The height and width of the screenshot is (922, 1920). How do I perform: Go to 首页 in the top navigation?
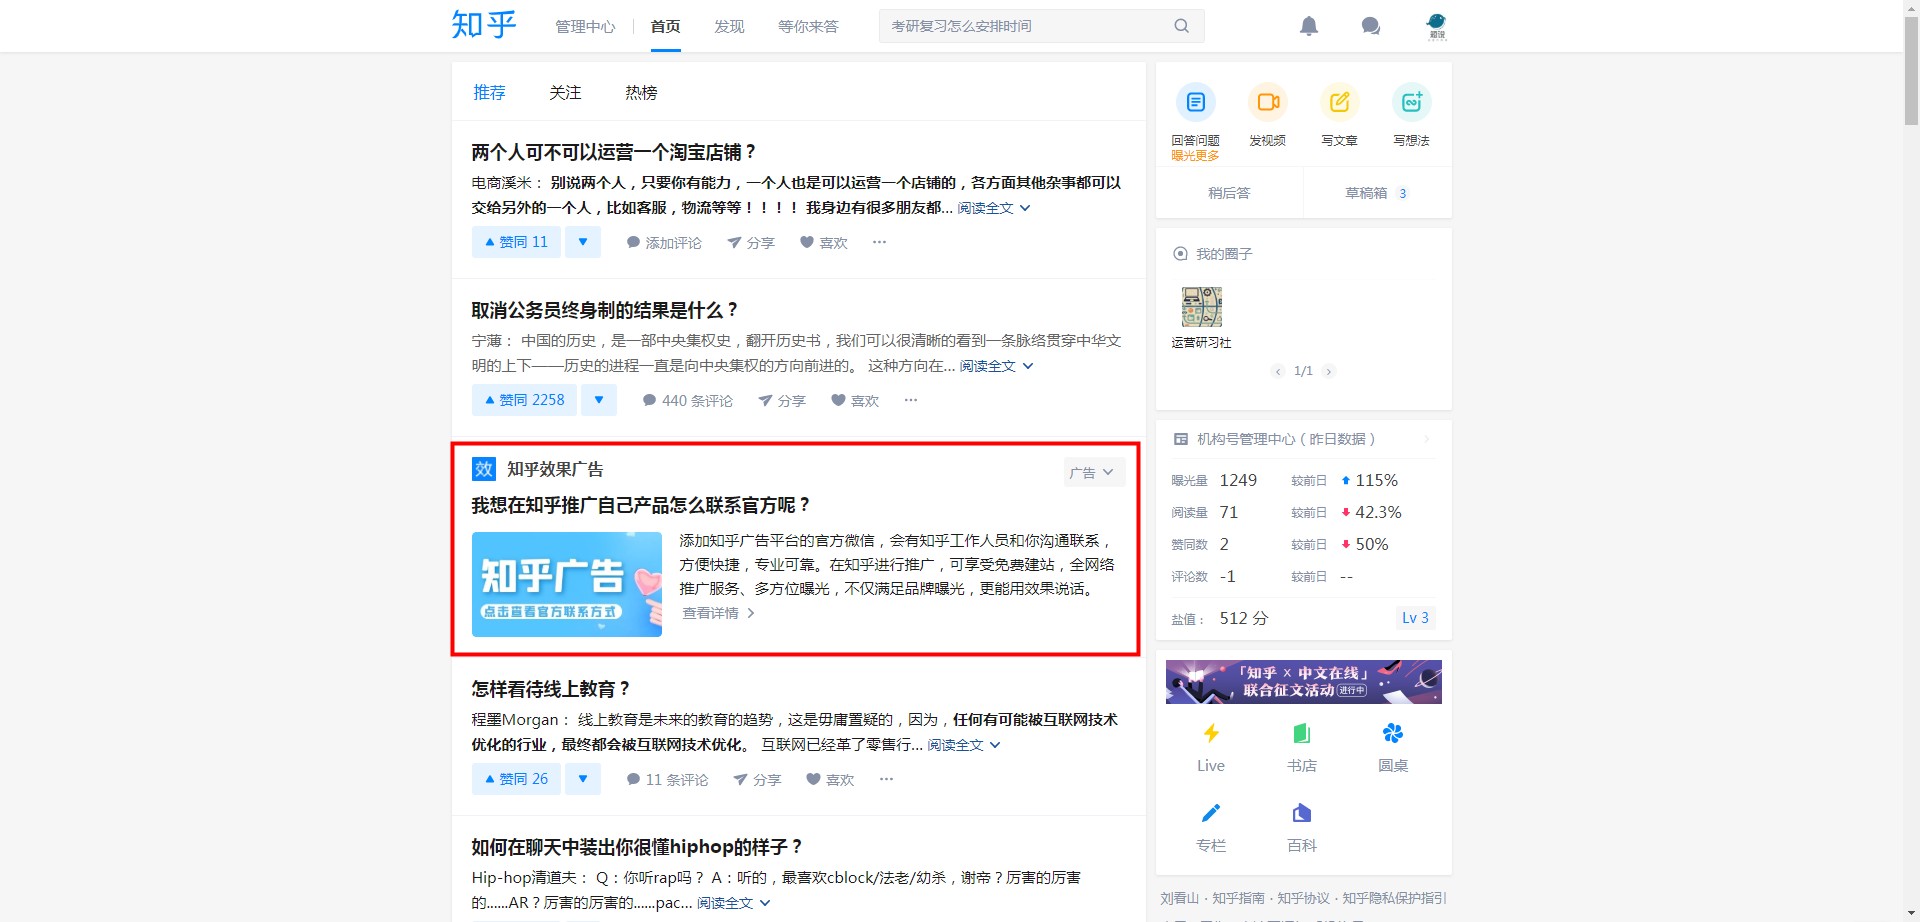(x=665, y=26)
